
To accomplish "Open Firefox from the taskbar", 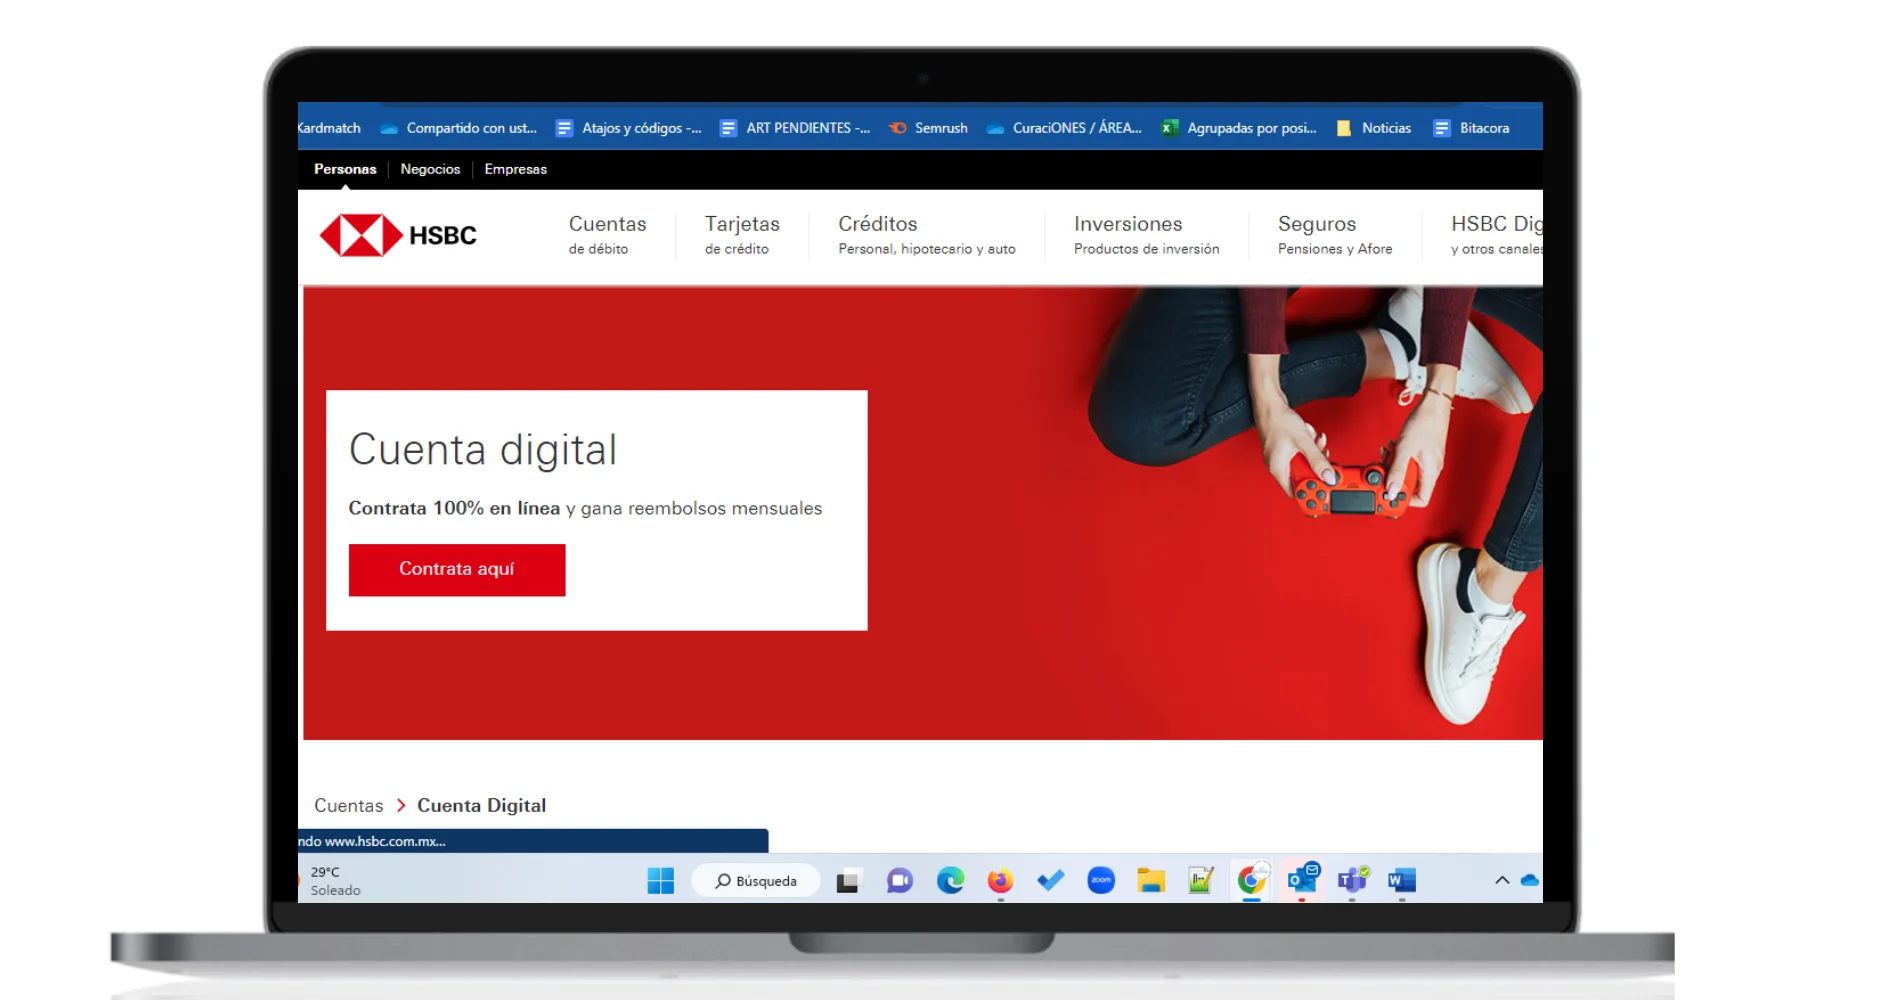I will click(1000, 881).
